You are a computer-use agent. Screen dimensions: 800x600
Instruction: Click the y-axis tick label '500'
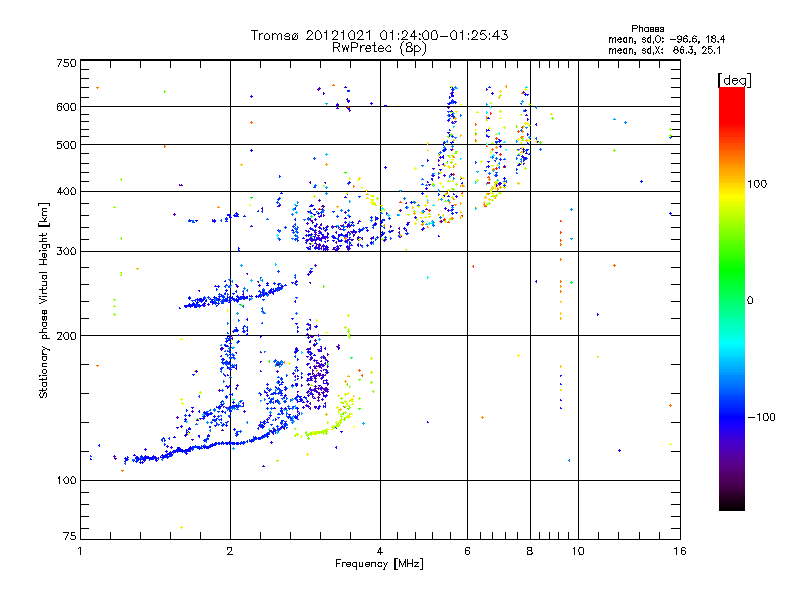(66, 145)
